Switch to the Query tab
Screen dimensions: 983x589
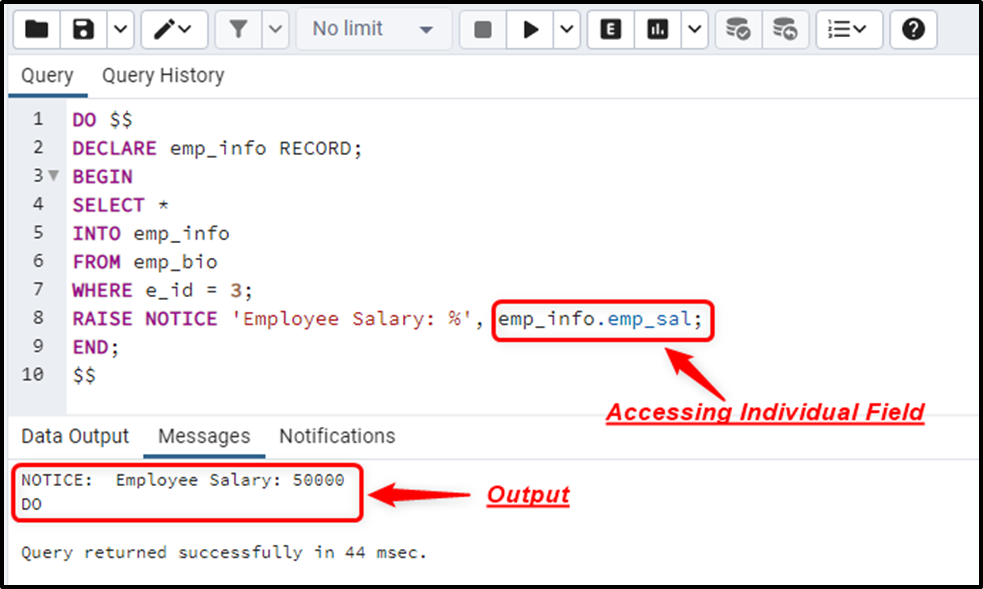(x=47, y=75)
